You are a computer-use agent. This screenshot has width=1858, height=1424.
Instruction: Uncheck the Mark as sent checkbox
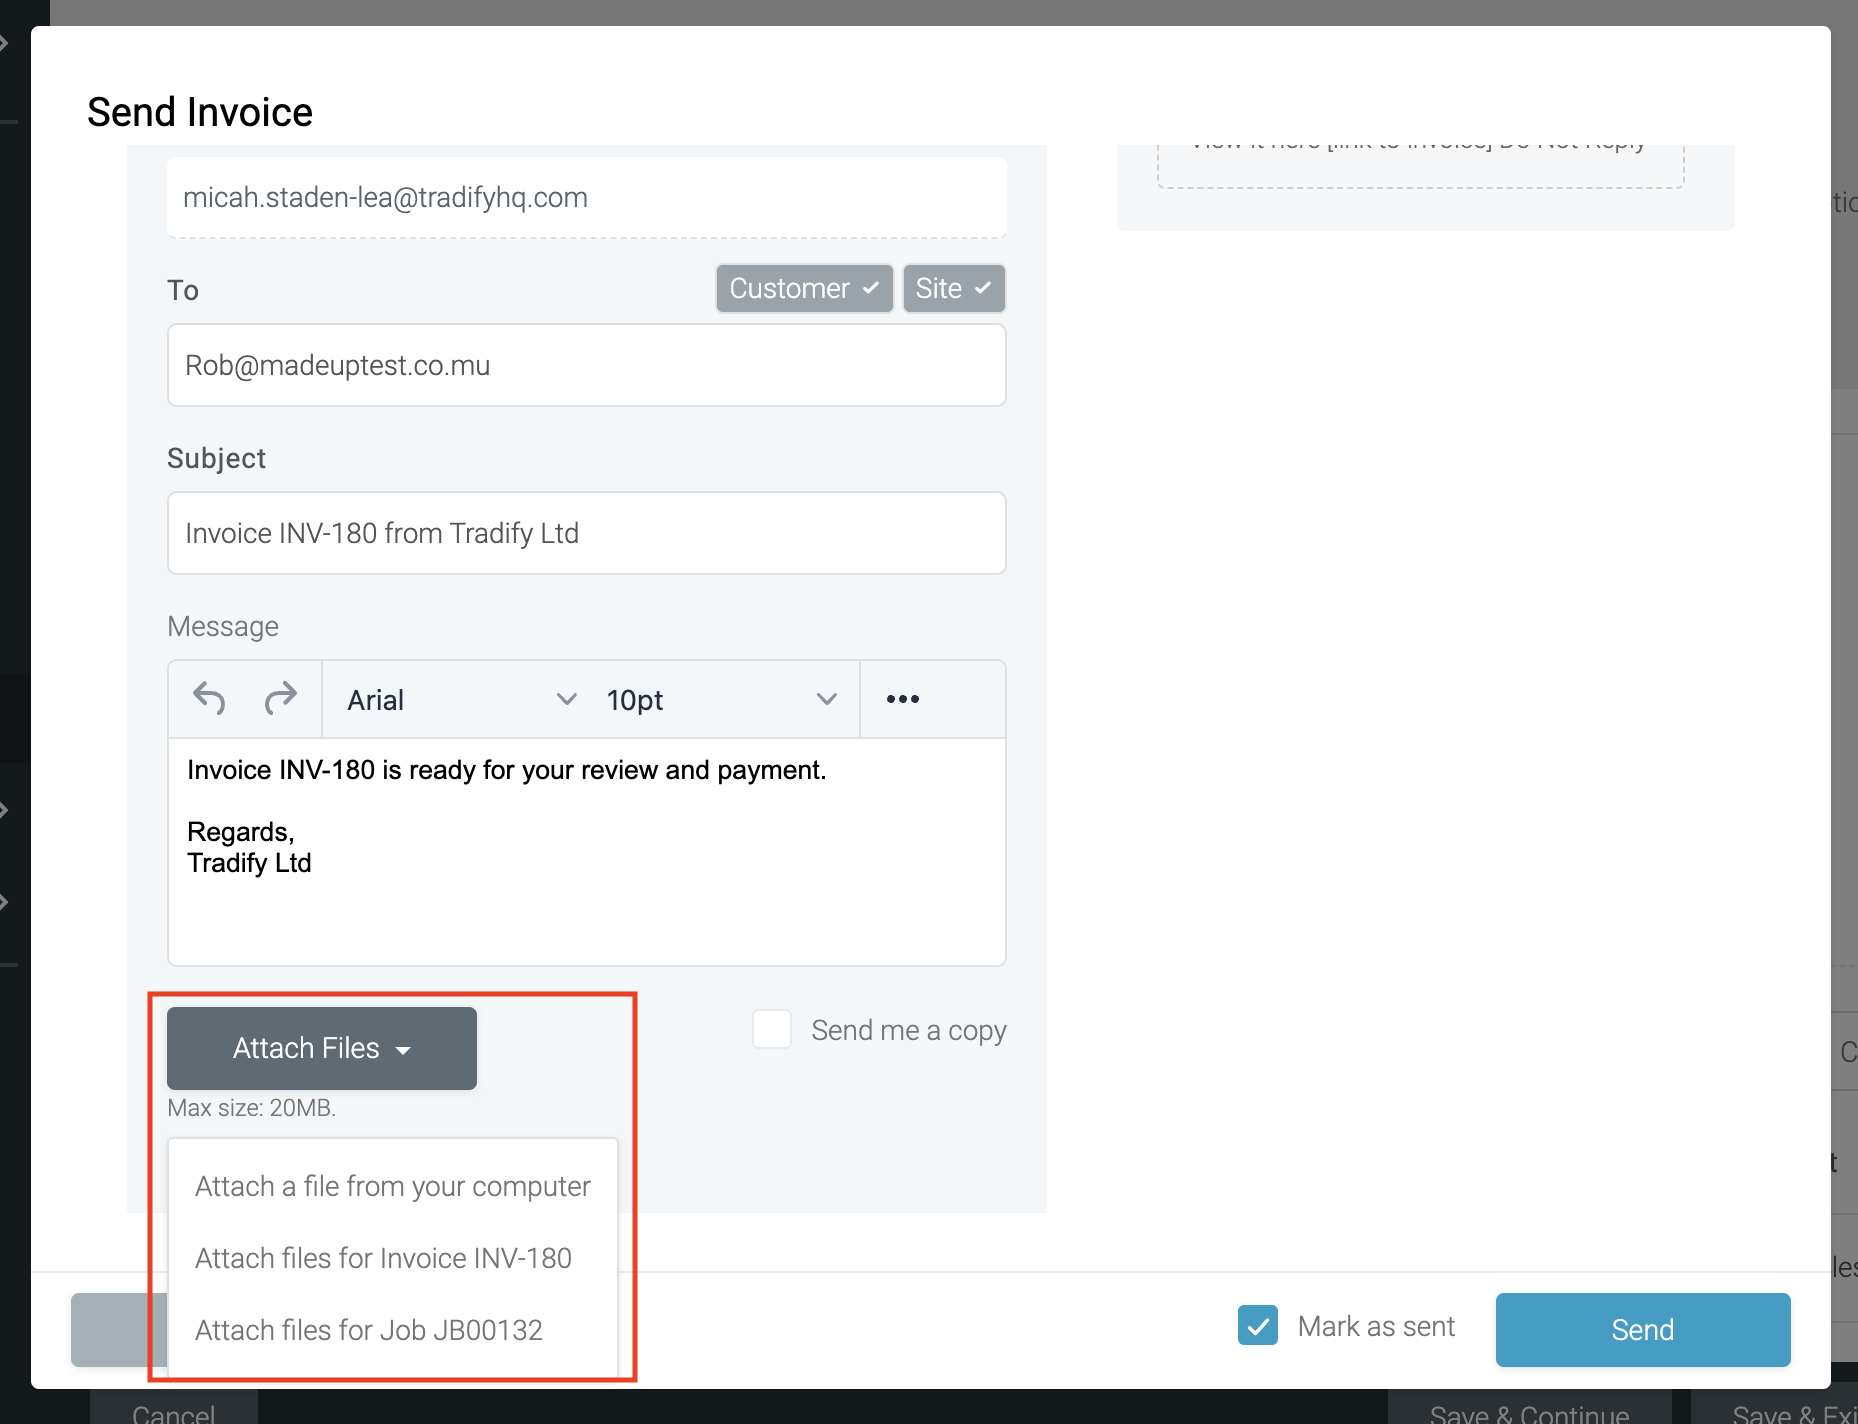(1257, 1326)
